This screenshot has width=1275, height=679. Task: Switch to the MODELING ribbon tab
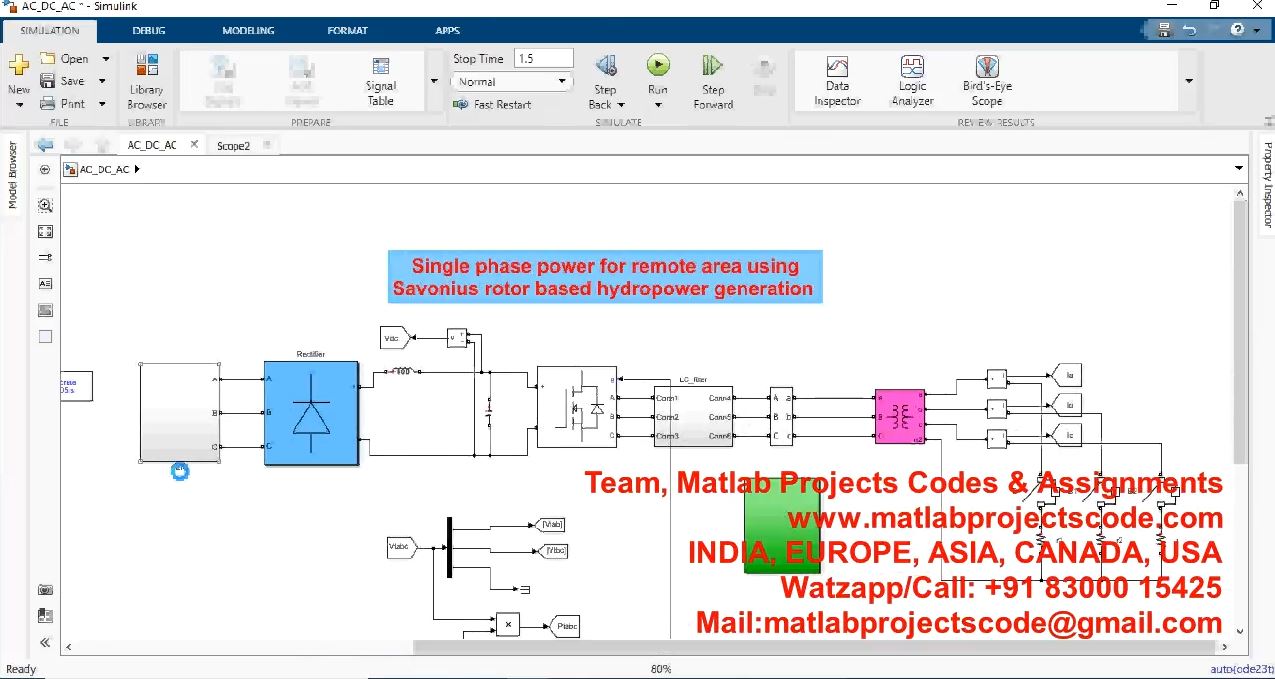pyautogui.click(x=248, y=31)
